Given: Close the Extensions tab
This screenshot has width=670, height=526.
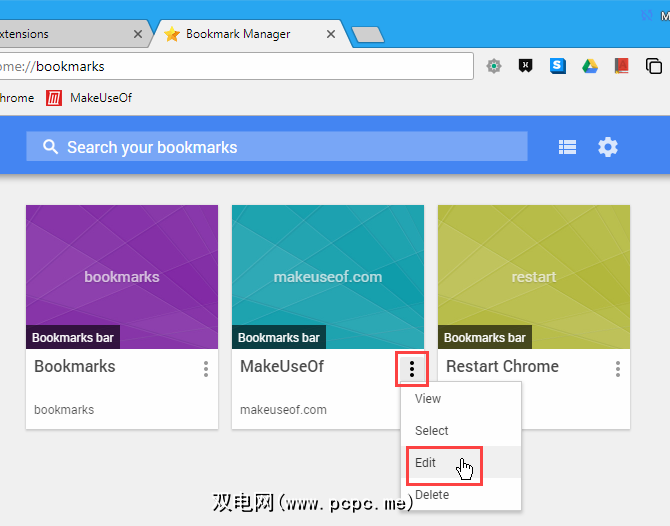Looking at the screenshot, I should pos(138,34).
